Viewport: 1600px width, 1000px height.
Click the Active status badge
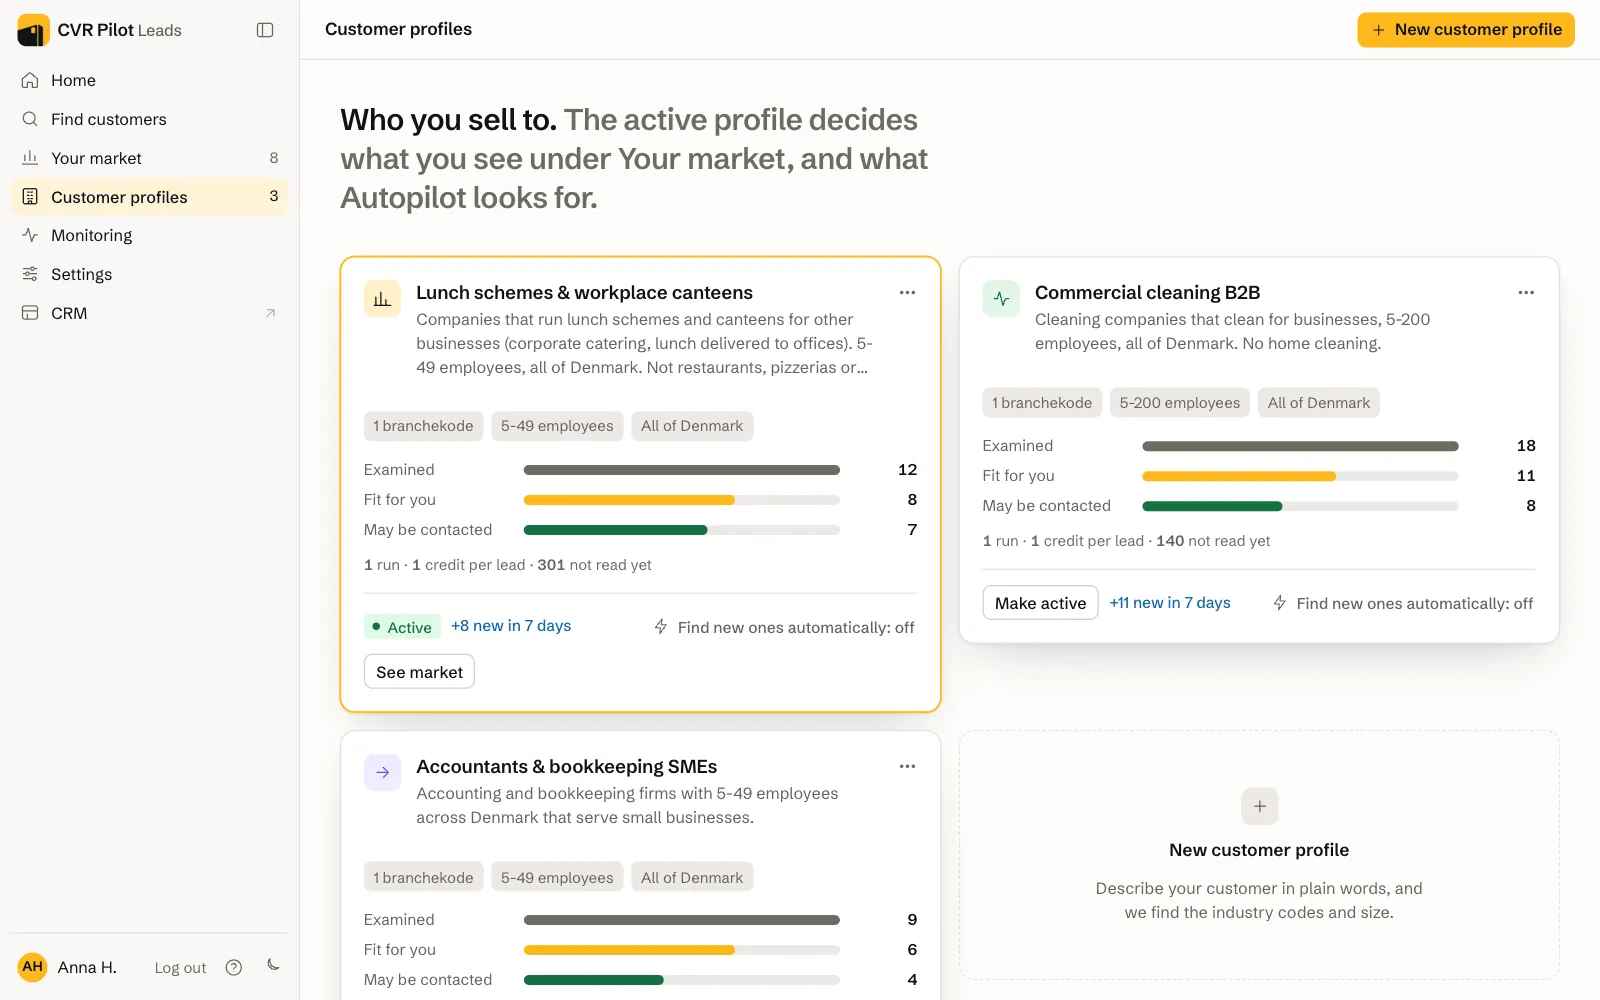click(x=402, y=627)
